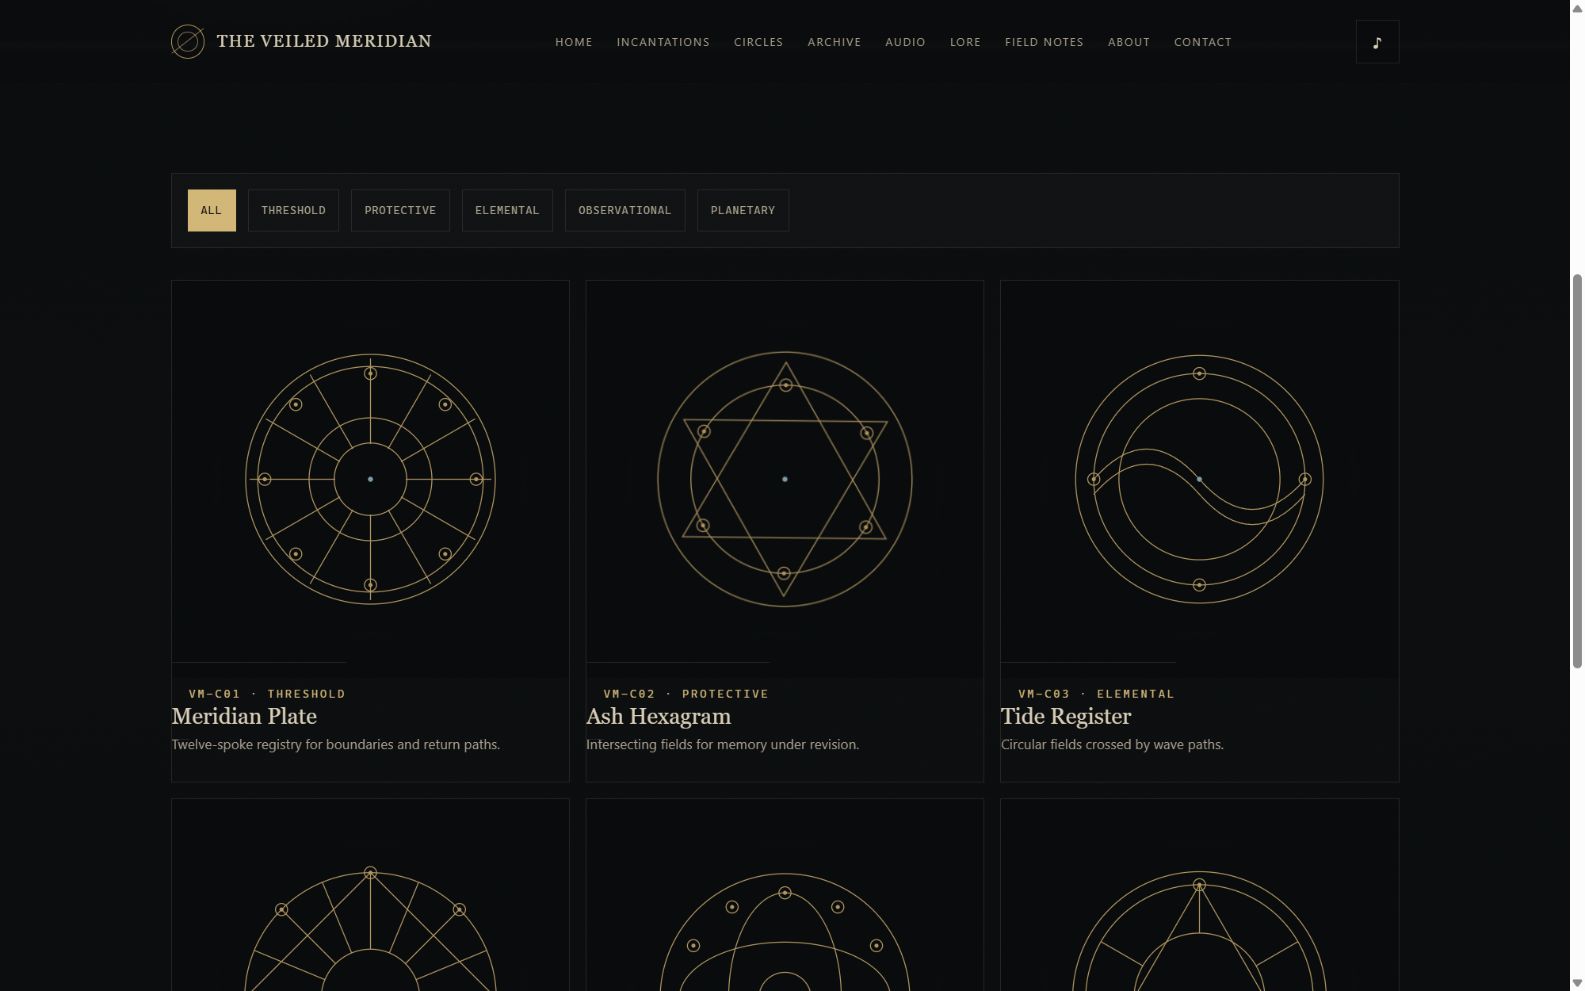
Task: Open the Contact nav link
Action: [x=1203, y=42]
